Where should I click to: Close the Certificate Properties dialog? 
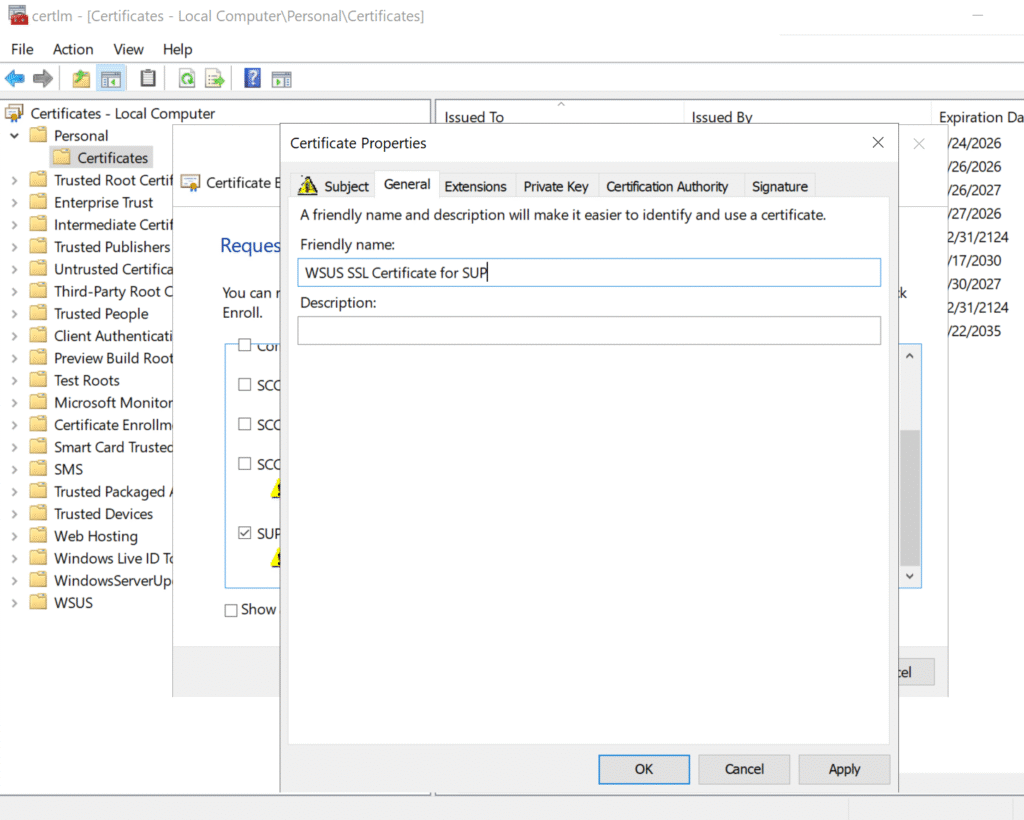click(x=878, y=142)
